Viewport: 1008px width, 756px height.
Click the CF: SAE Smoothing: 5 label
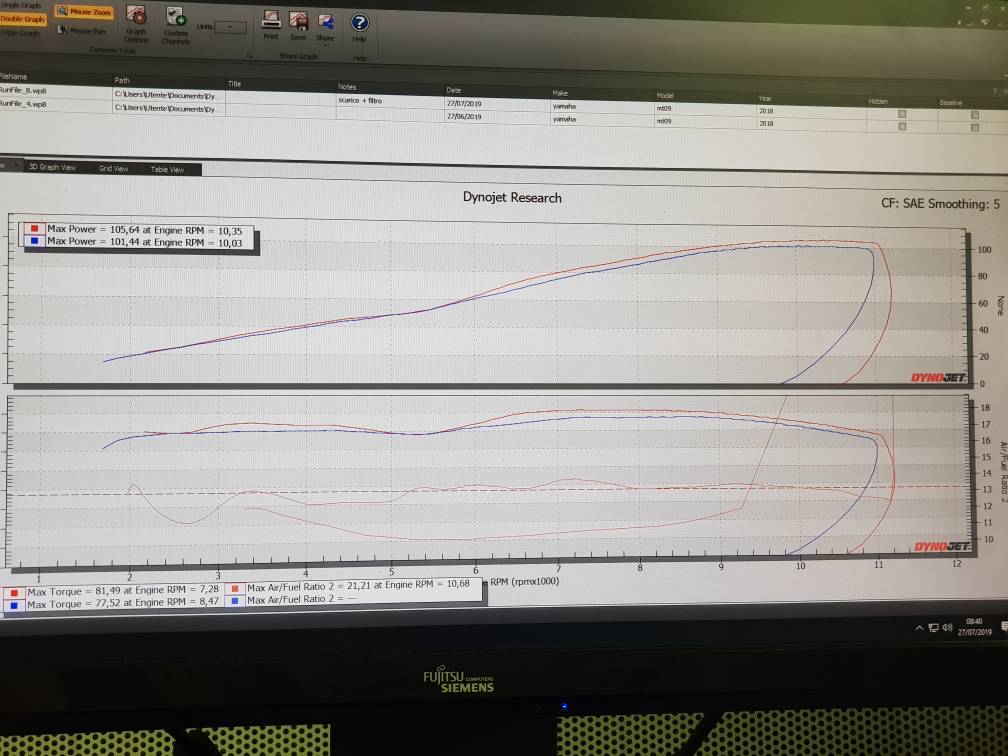[x=940, y=204]
